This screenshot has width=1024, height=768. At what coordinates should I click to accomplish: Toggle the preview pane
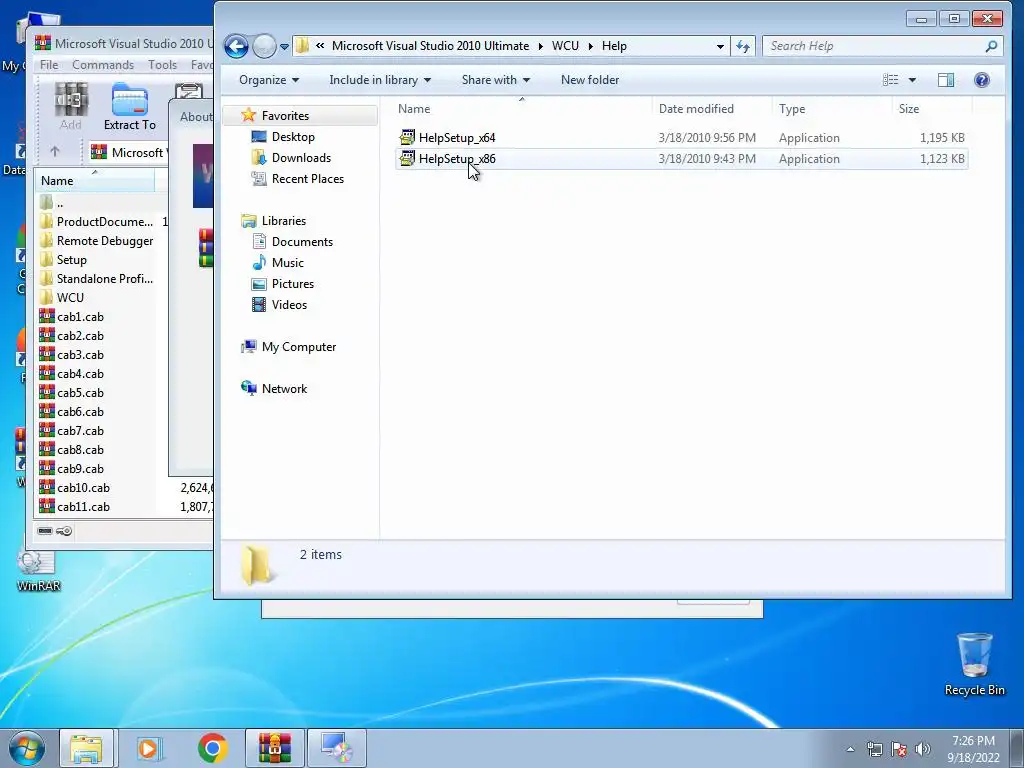(x=946, y=80)
